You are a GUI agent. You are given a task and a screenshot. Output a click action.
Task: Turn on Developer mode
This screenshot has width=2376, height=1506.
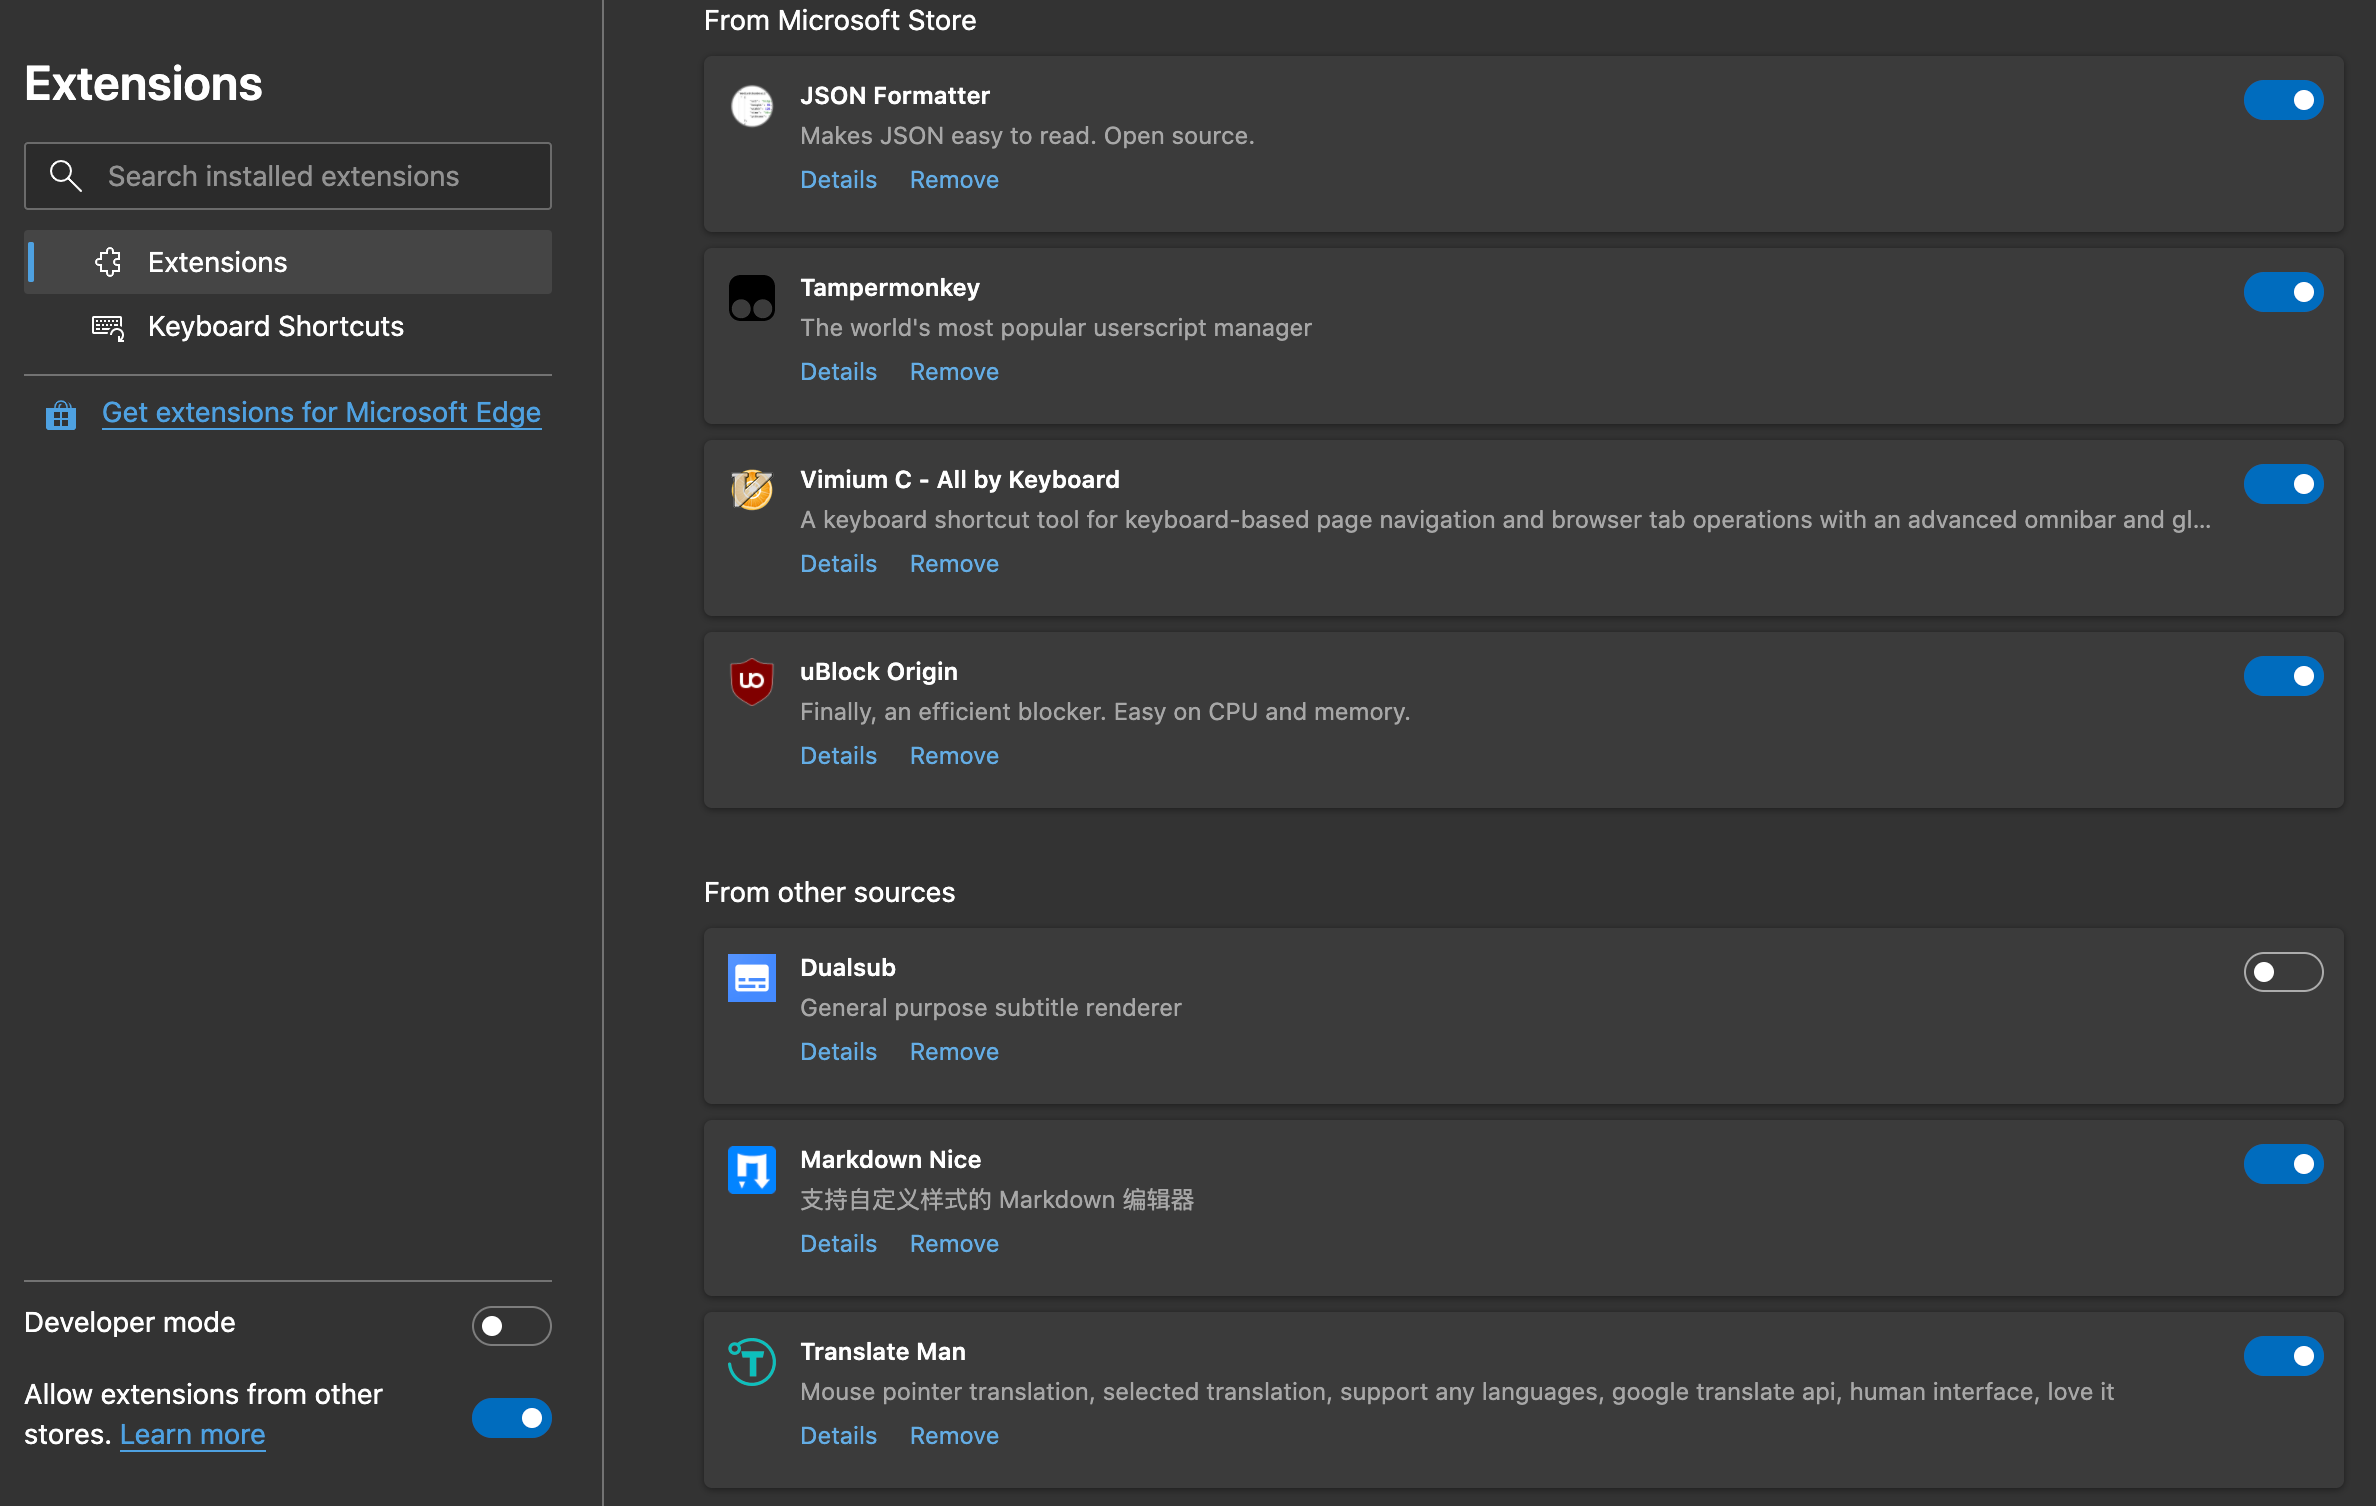pos(511,1326)
